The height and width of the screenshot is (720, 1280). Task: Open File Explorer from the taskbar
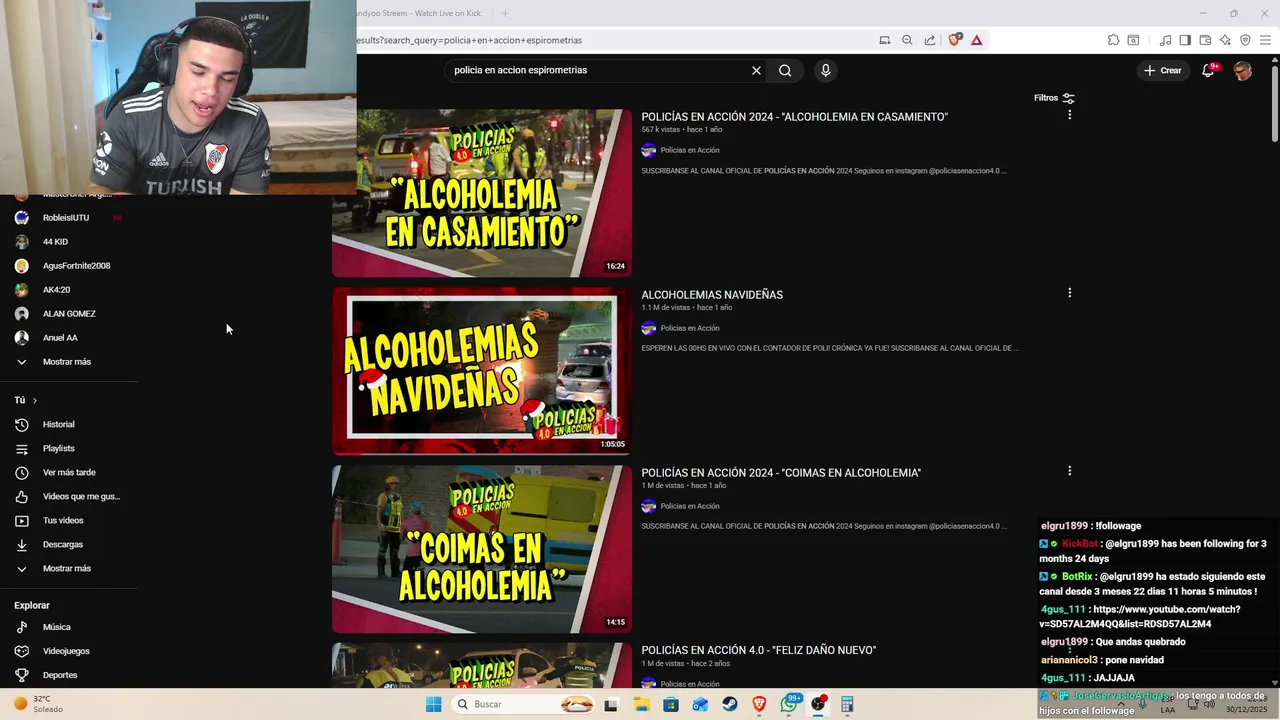tap(641, 704)
